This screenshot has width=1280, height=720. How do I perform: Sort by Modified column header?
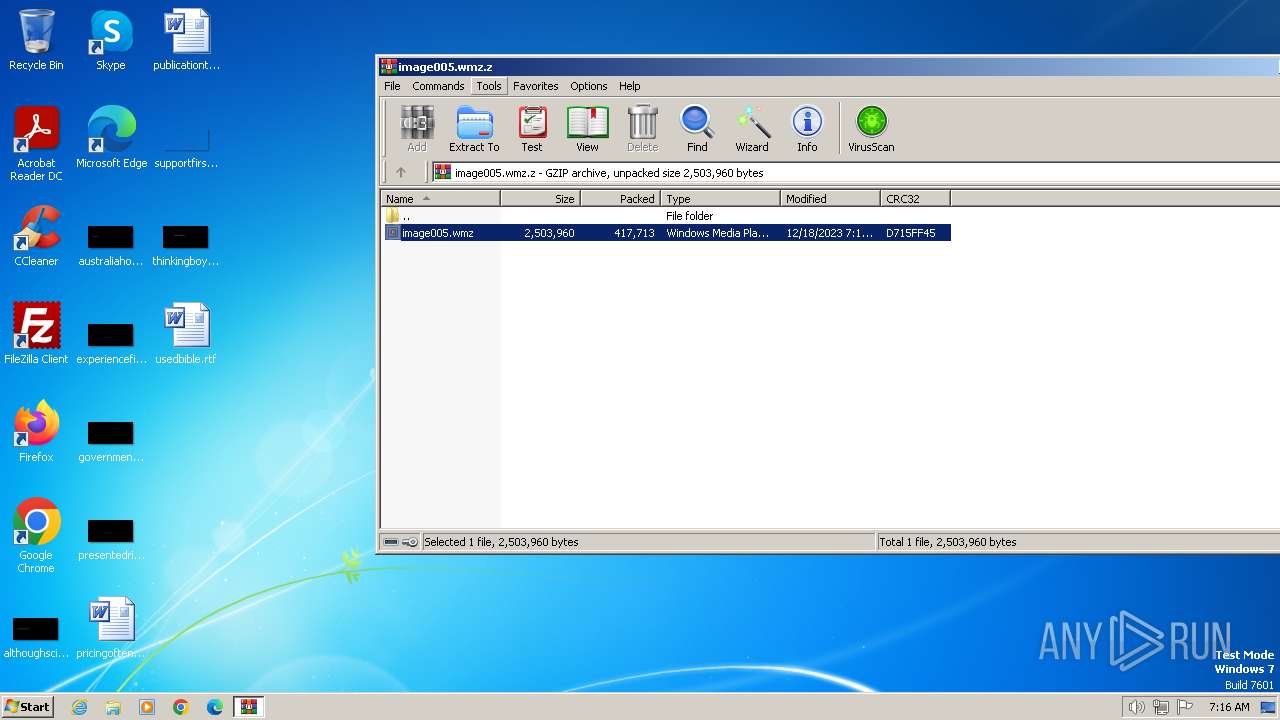[x=831, y=199]
